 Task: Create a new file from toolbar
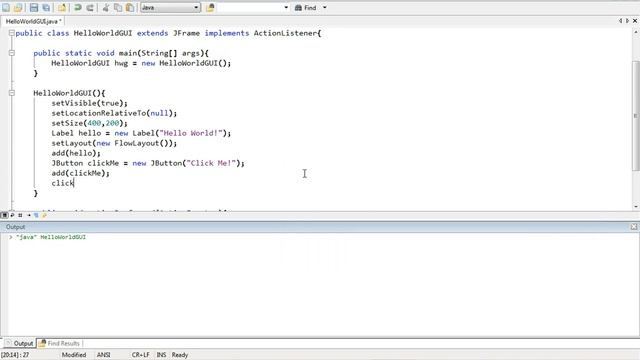(6, 7)
